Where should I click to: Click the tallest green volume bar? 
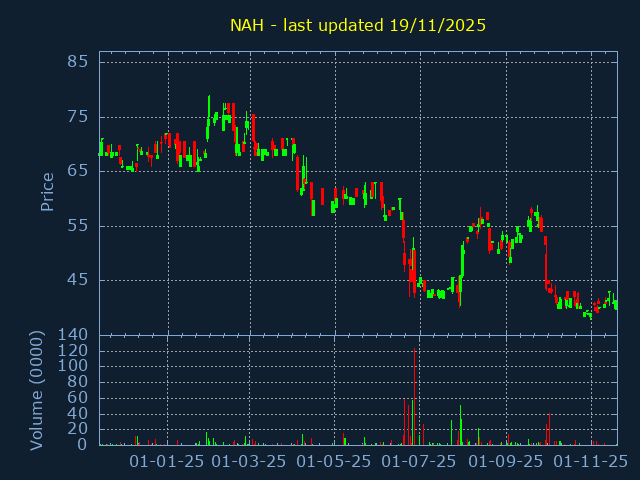(460, 425)
